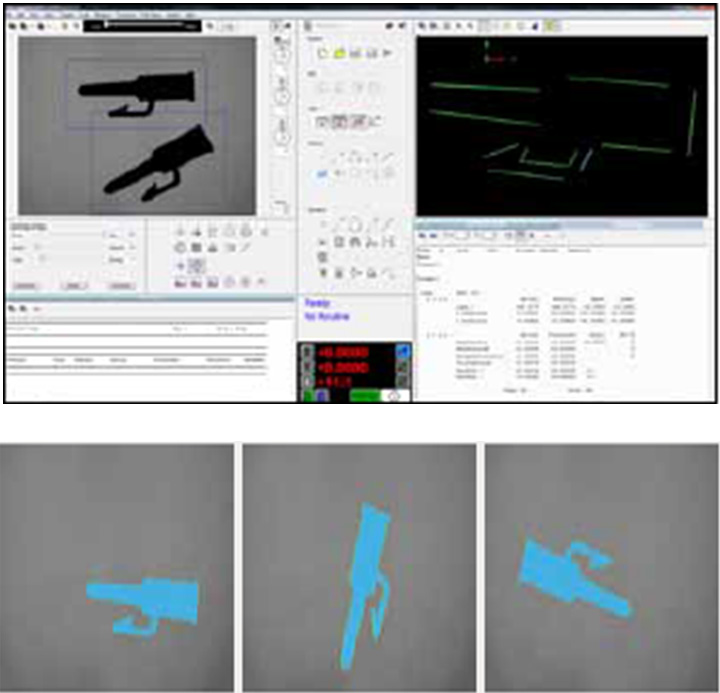Click the 'No Routine' status text
The height and width of the screenshot is (693, 720).
[327, 316]
